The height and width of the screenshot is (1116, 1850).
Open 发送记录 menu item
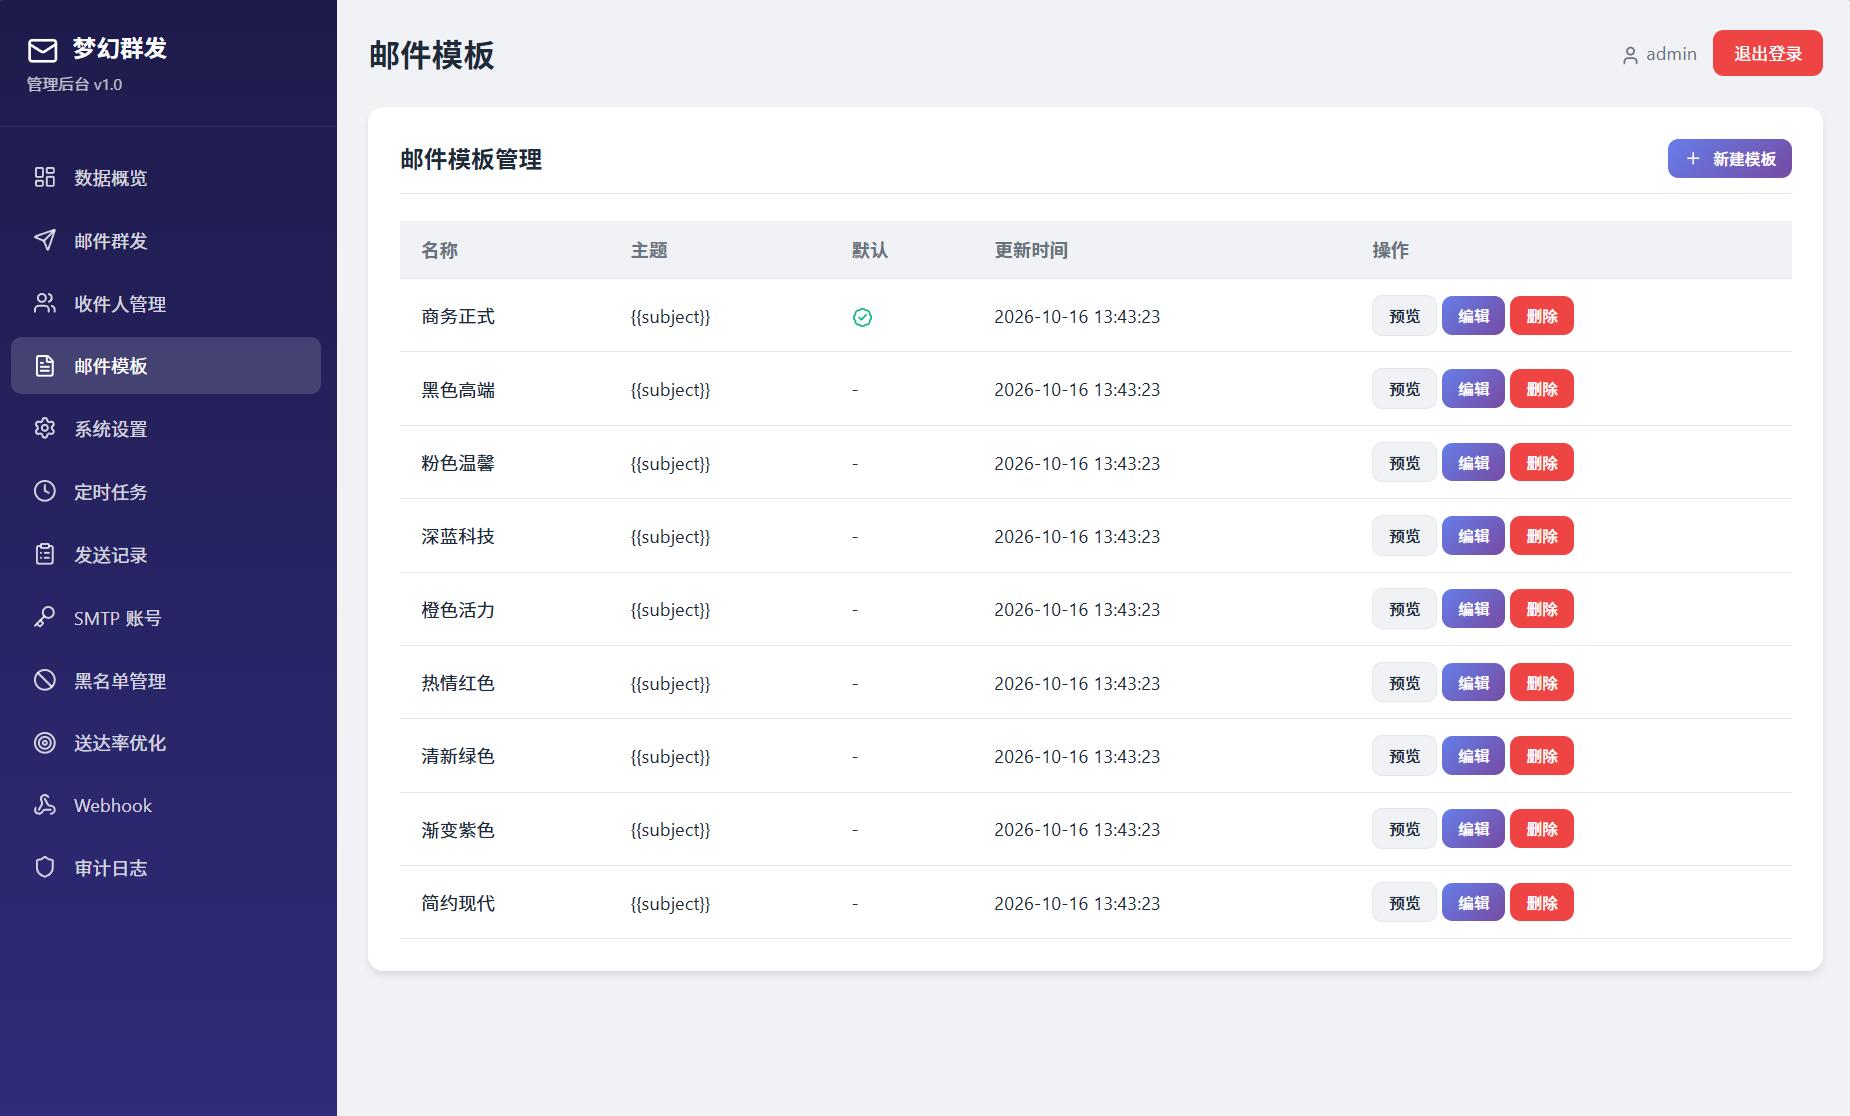pyautogui.click(x=166, y=554)
